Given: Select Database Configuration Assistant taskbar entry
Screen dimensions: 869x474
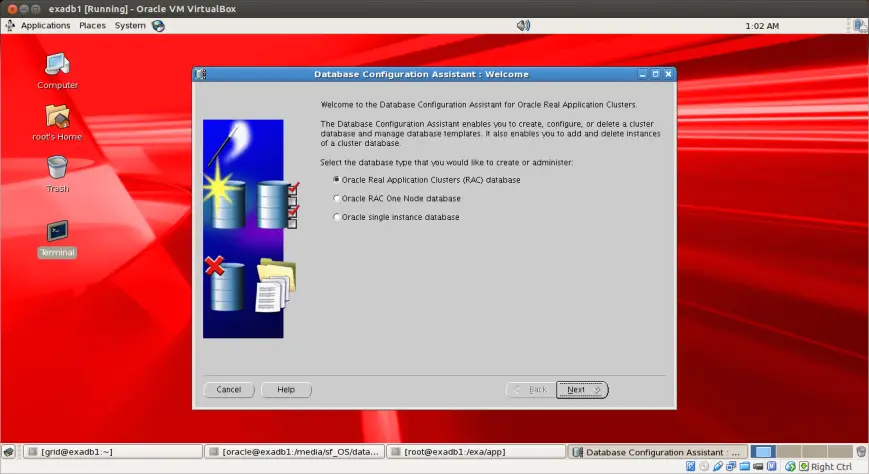Looking at the screenshot, I should tap(657, 452).
